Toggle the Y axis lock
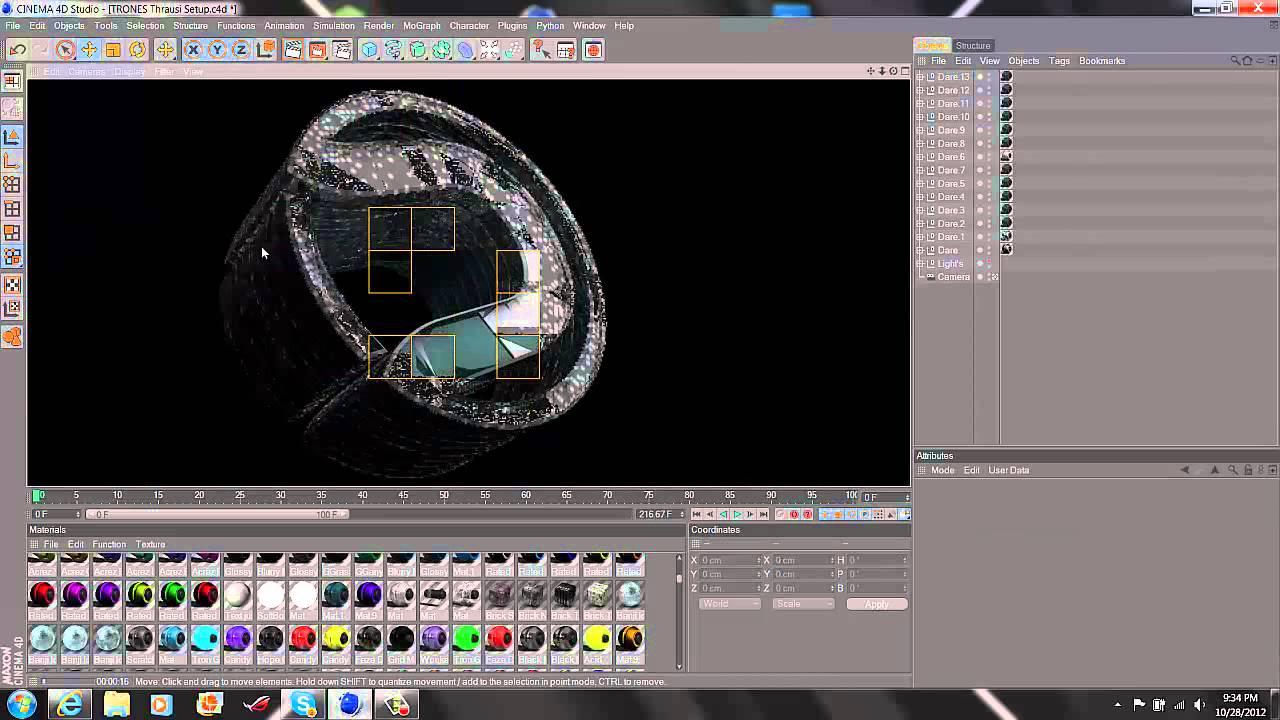Viewport: 1280px width, 720px height. pyautogui.click(x=217, y=50)
